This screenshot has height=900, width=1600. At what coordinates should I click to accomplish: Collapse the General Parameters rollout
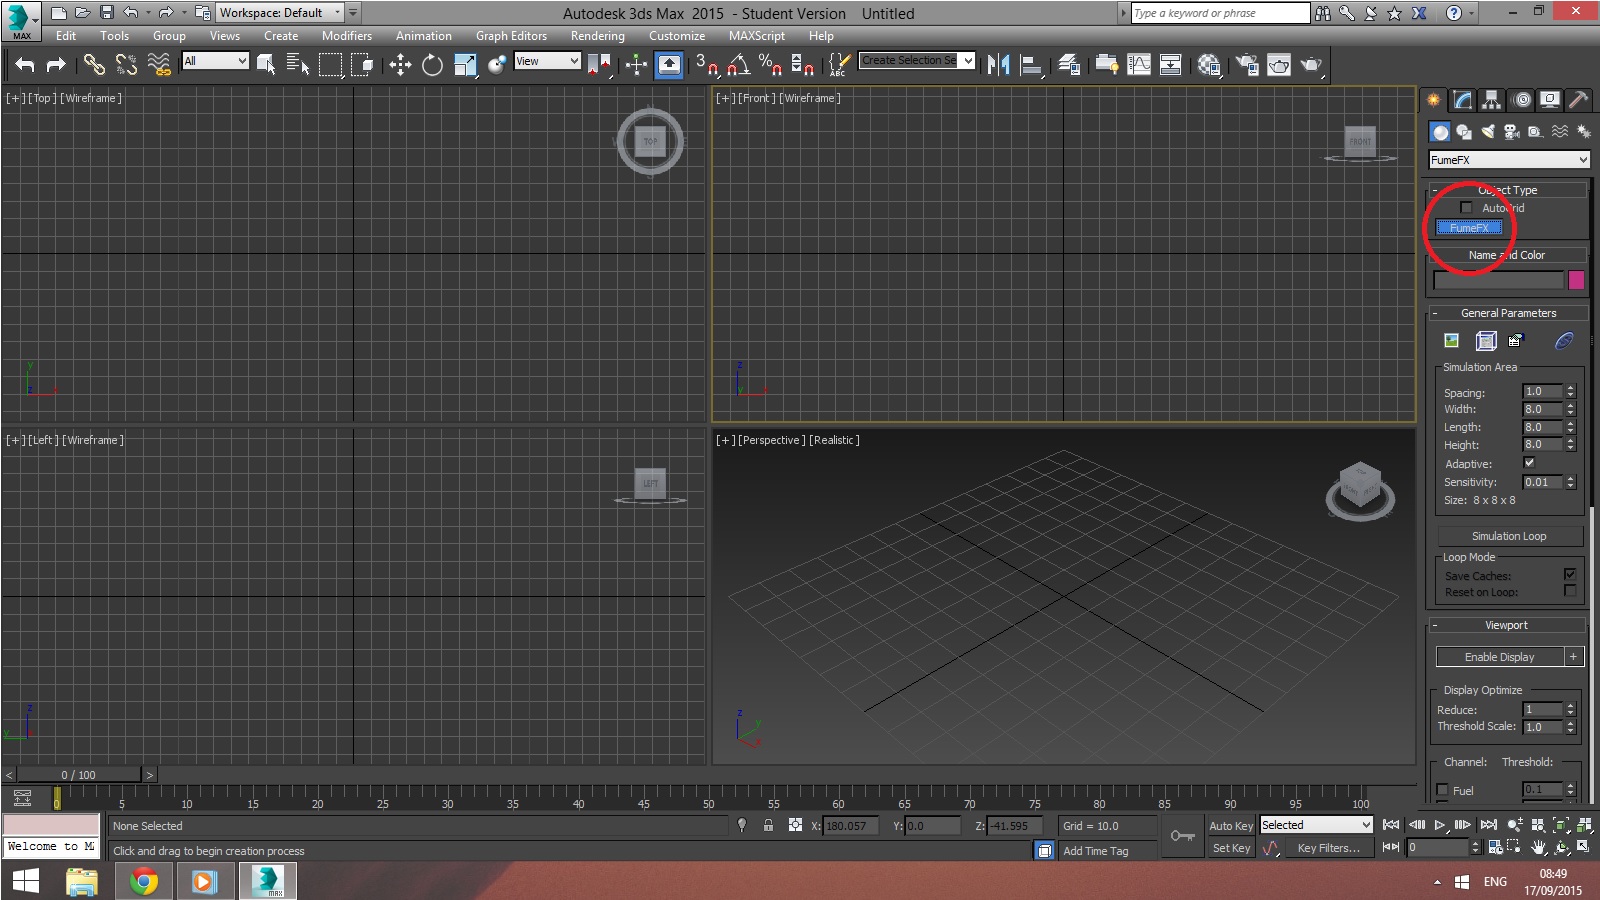pyautogui.click(x=1508, y=313)
